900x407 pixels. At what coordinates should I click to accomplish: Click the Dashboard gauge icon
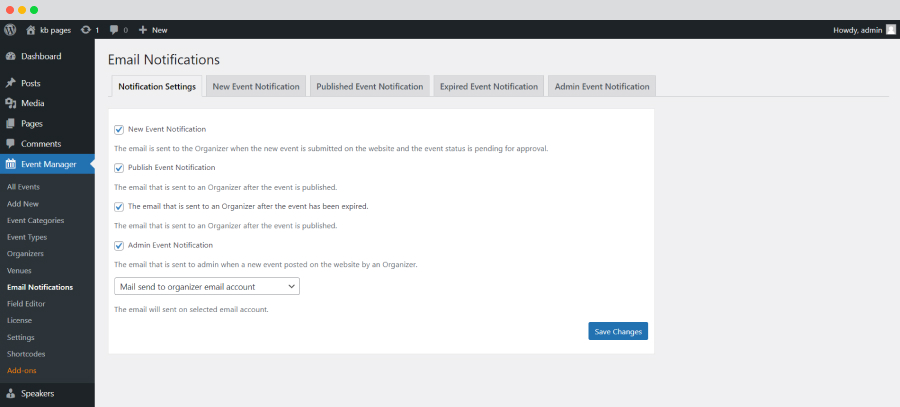(x=10, y=56)
